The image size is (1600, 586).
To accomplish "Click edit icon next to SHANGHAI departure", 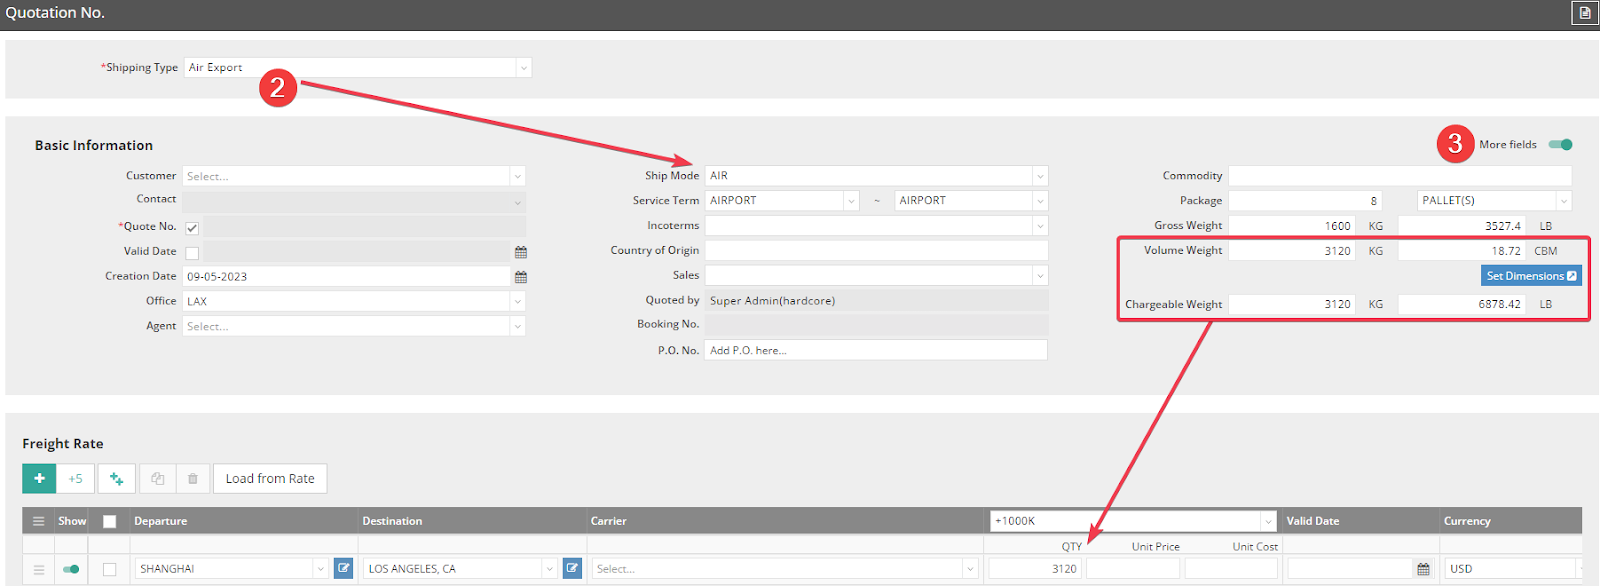I will pyautogui.click(x=343, y=568).
